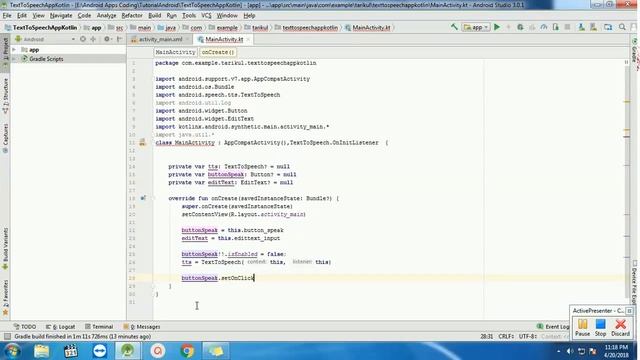The image size is (640, 360).
Task: Click texttospeechappkotlin breadcrumb folder
Action: pos(307,28)
